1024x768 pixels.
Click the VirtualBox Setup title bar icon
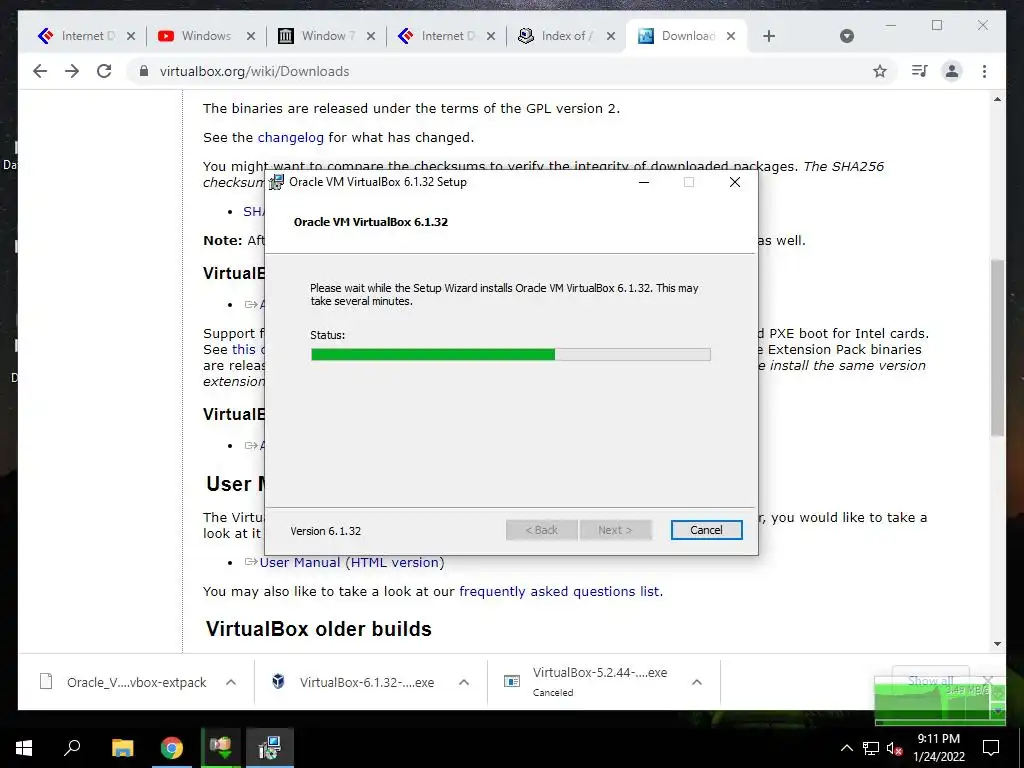[276, 182]
